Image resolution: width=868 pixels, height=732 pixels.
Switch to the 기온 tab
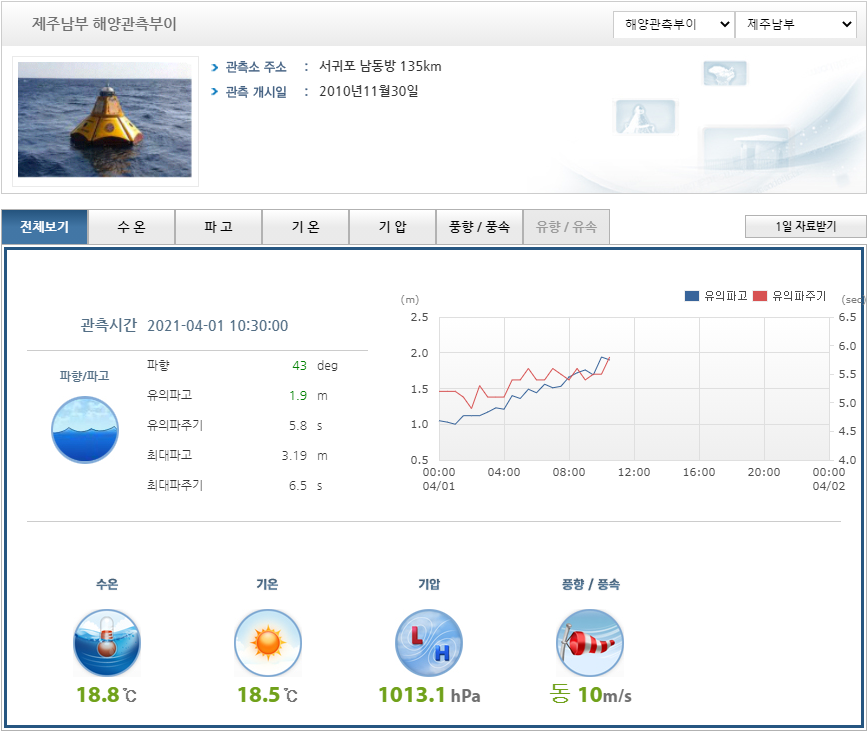pos(306,226)
